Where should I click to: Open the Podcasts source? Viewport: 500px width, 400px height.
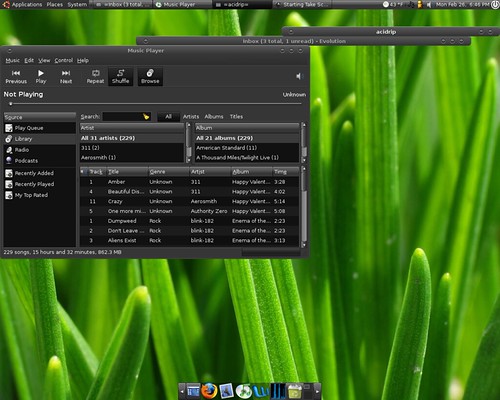(x=40, y=161)
